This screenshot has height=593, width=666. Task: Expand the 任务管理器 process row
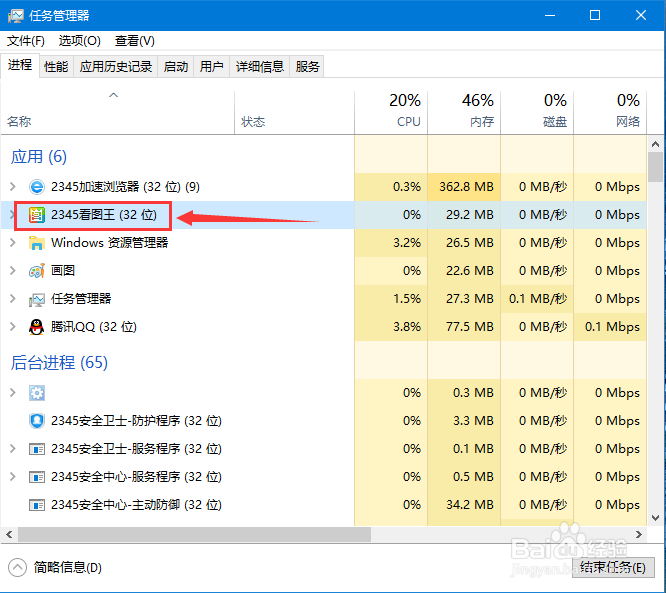point(13,299)
